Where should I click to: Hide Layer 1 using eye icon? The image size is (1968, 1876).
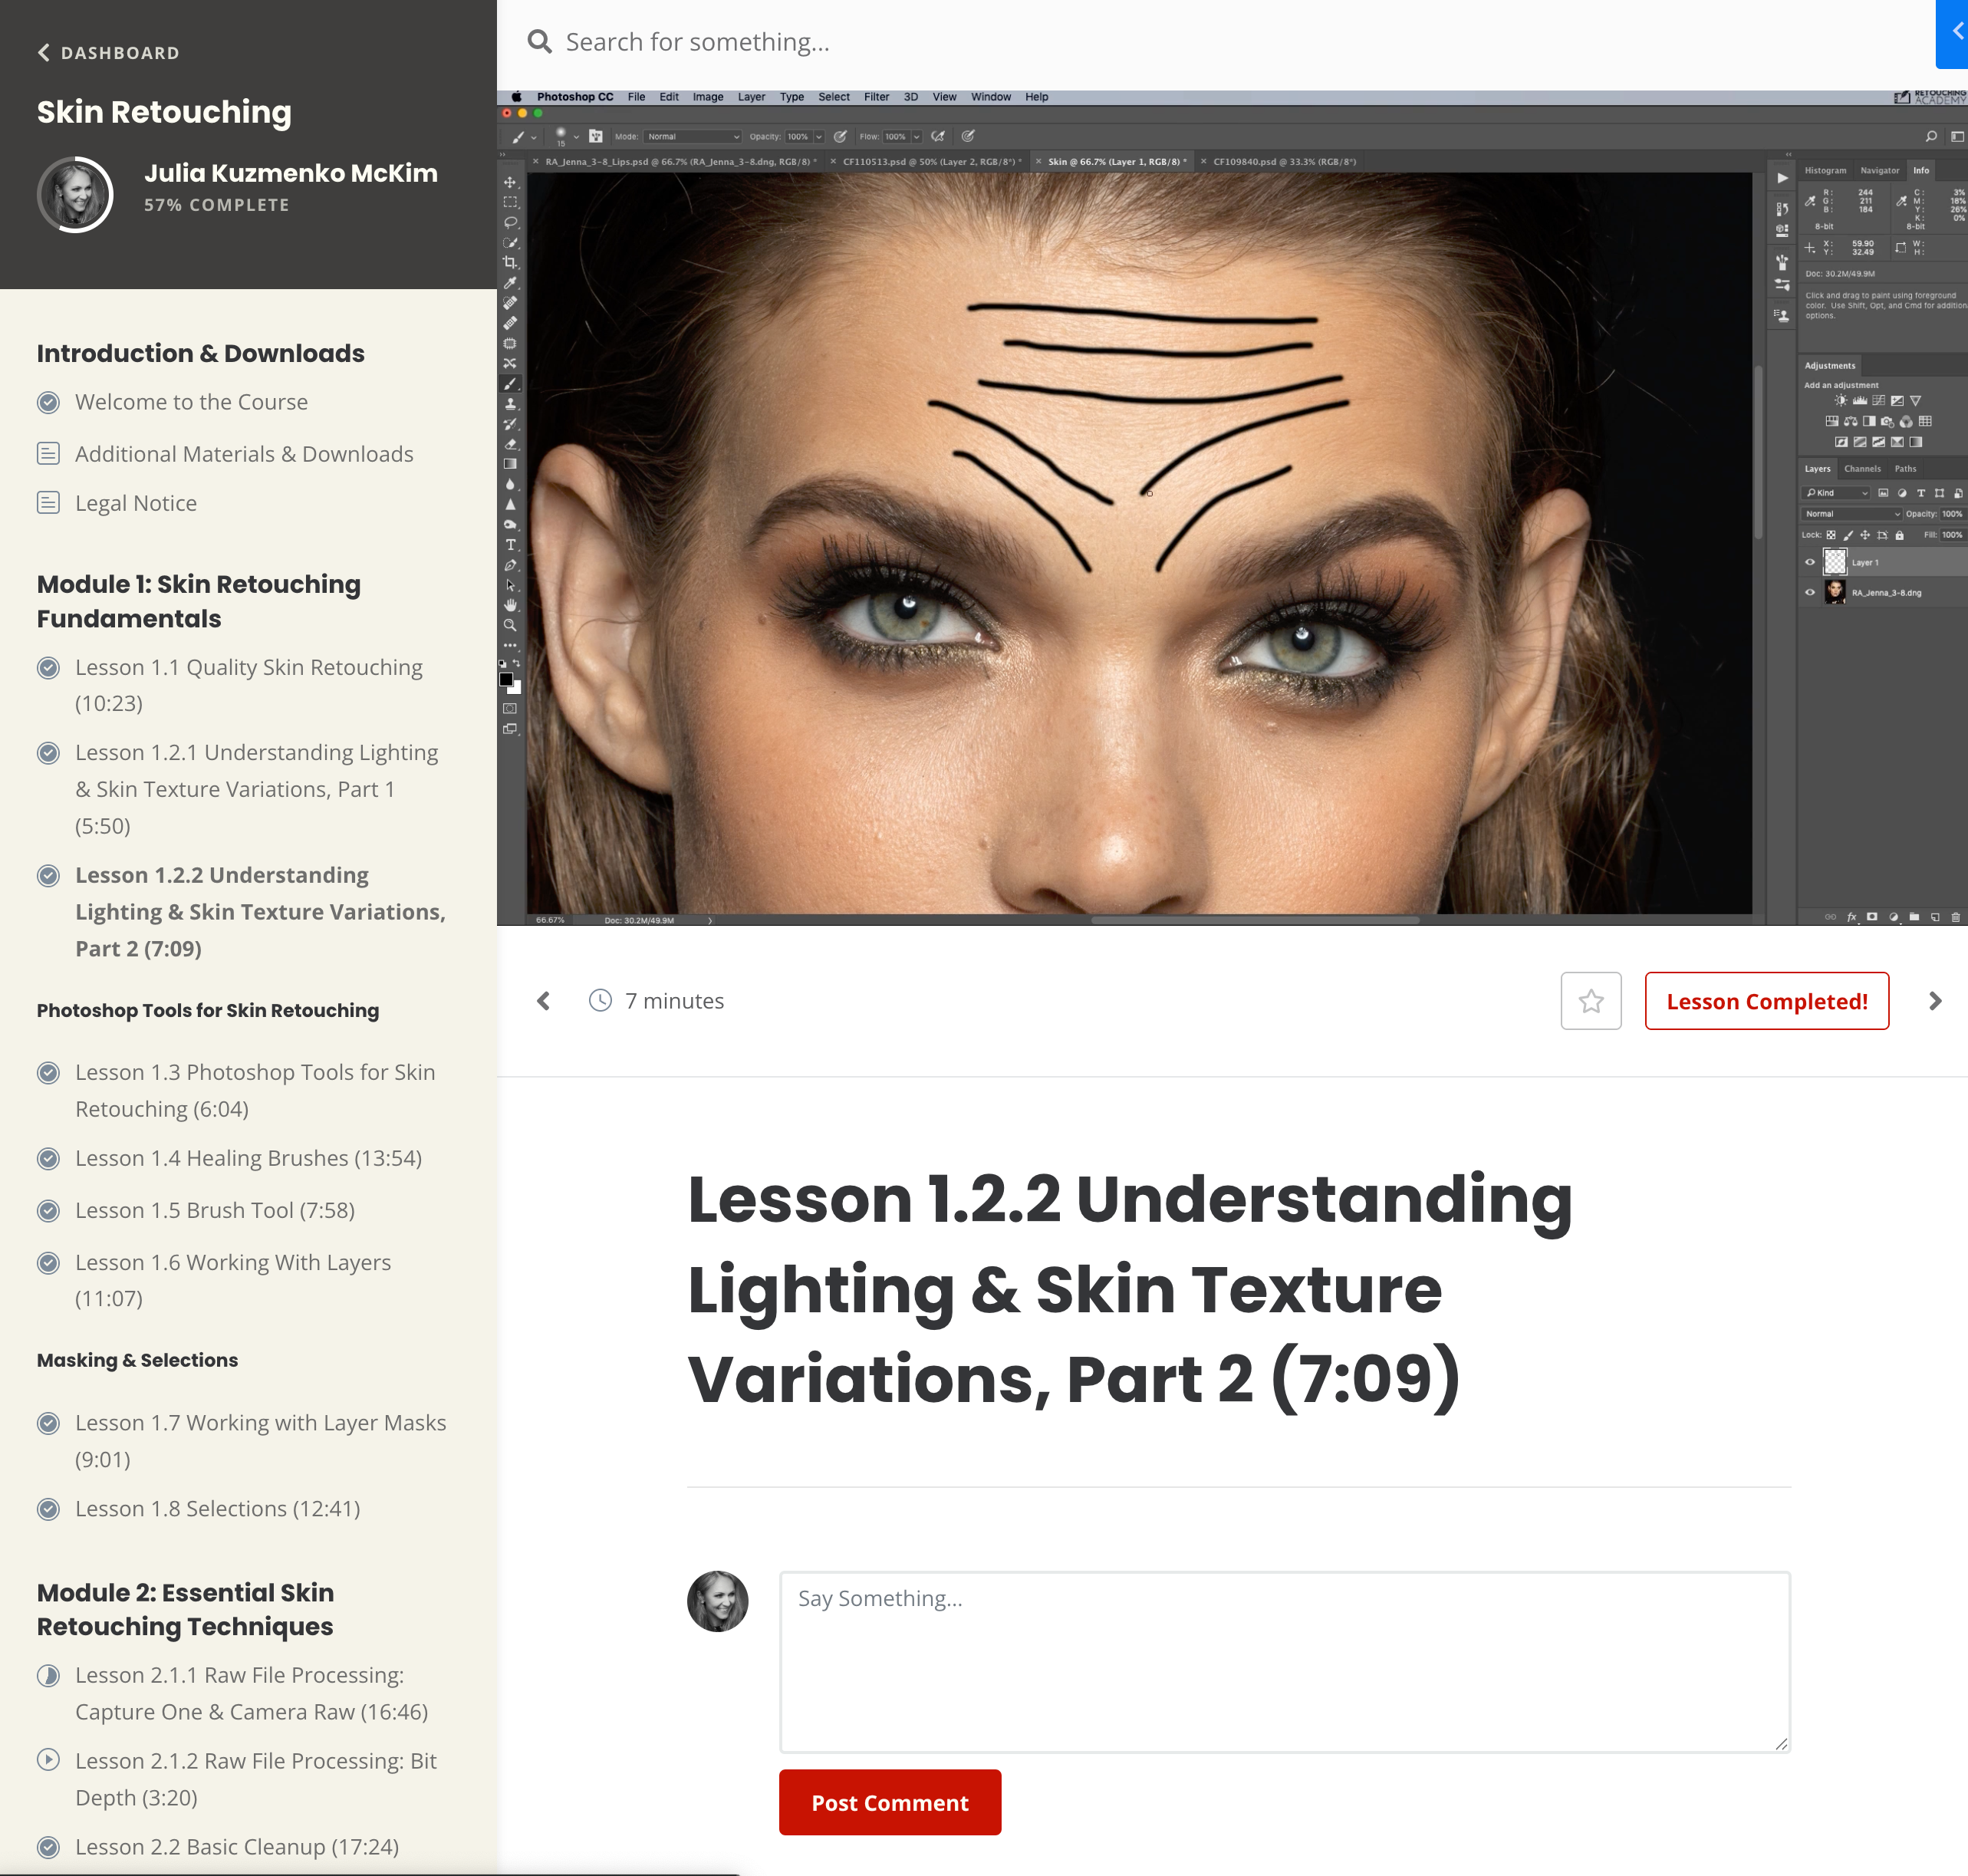[1809, 562]
